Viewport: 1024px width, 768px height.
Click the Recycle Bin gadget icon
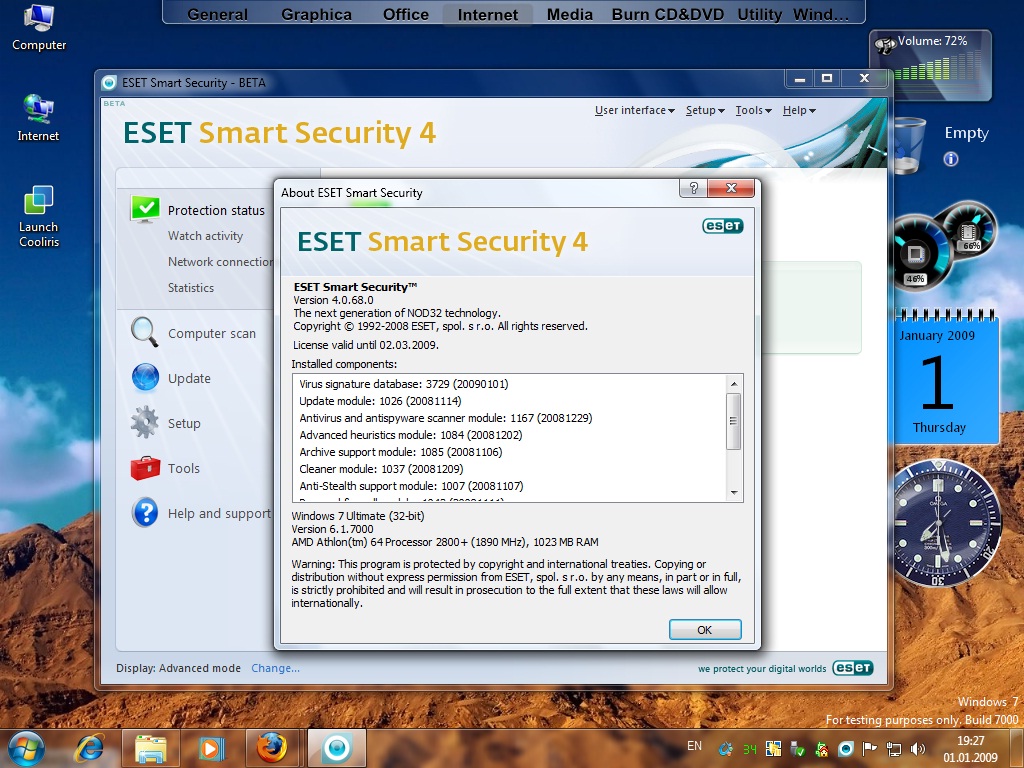(908, 145)
